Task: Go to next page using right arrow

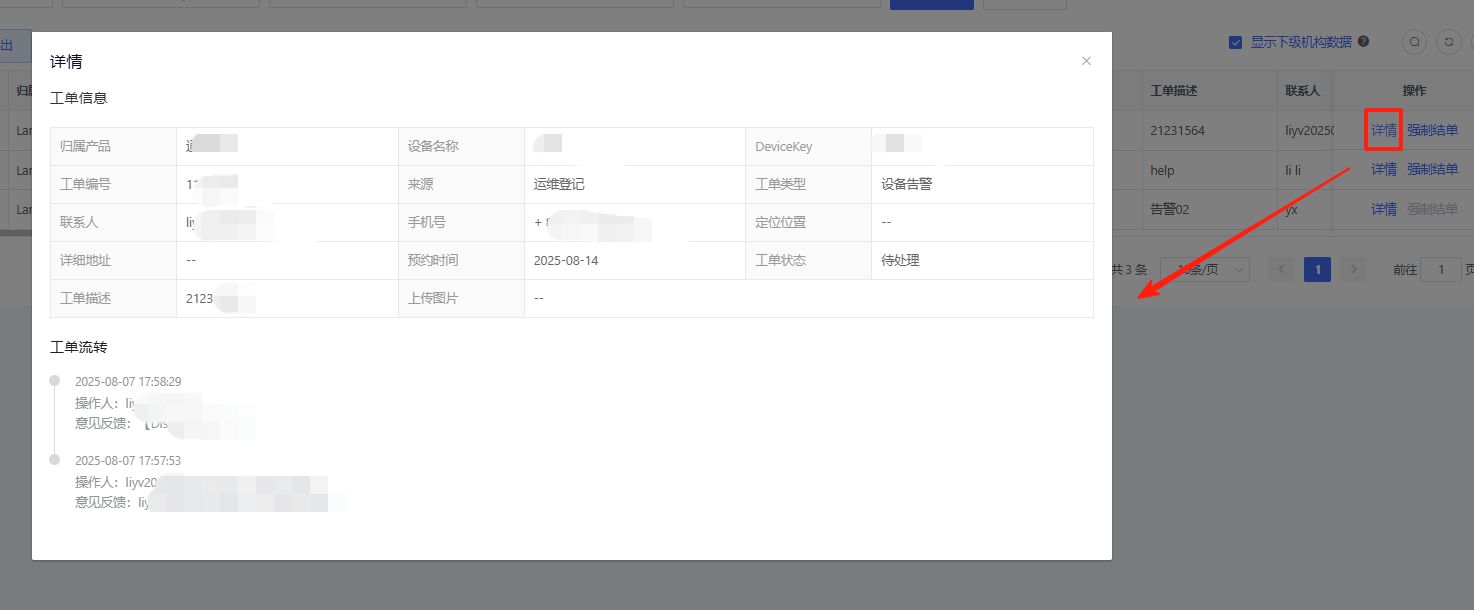Action: click(x=1353, y=269)
